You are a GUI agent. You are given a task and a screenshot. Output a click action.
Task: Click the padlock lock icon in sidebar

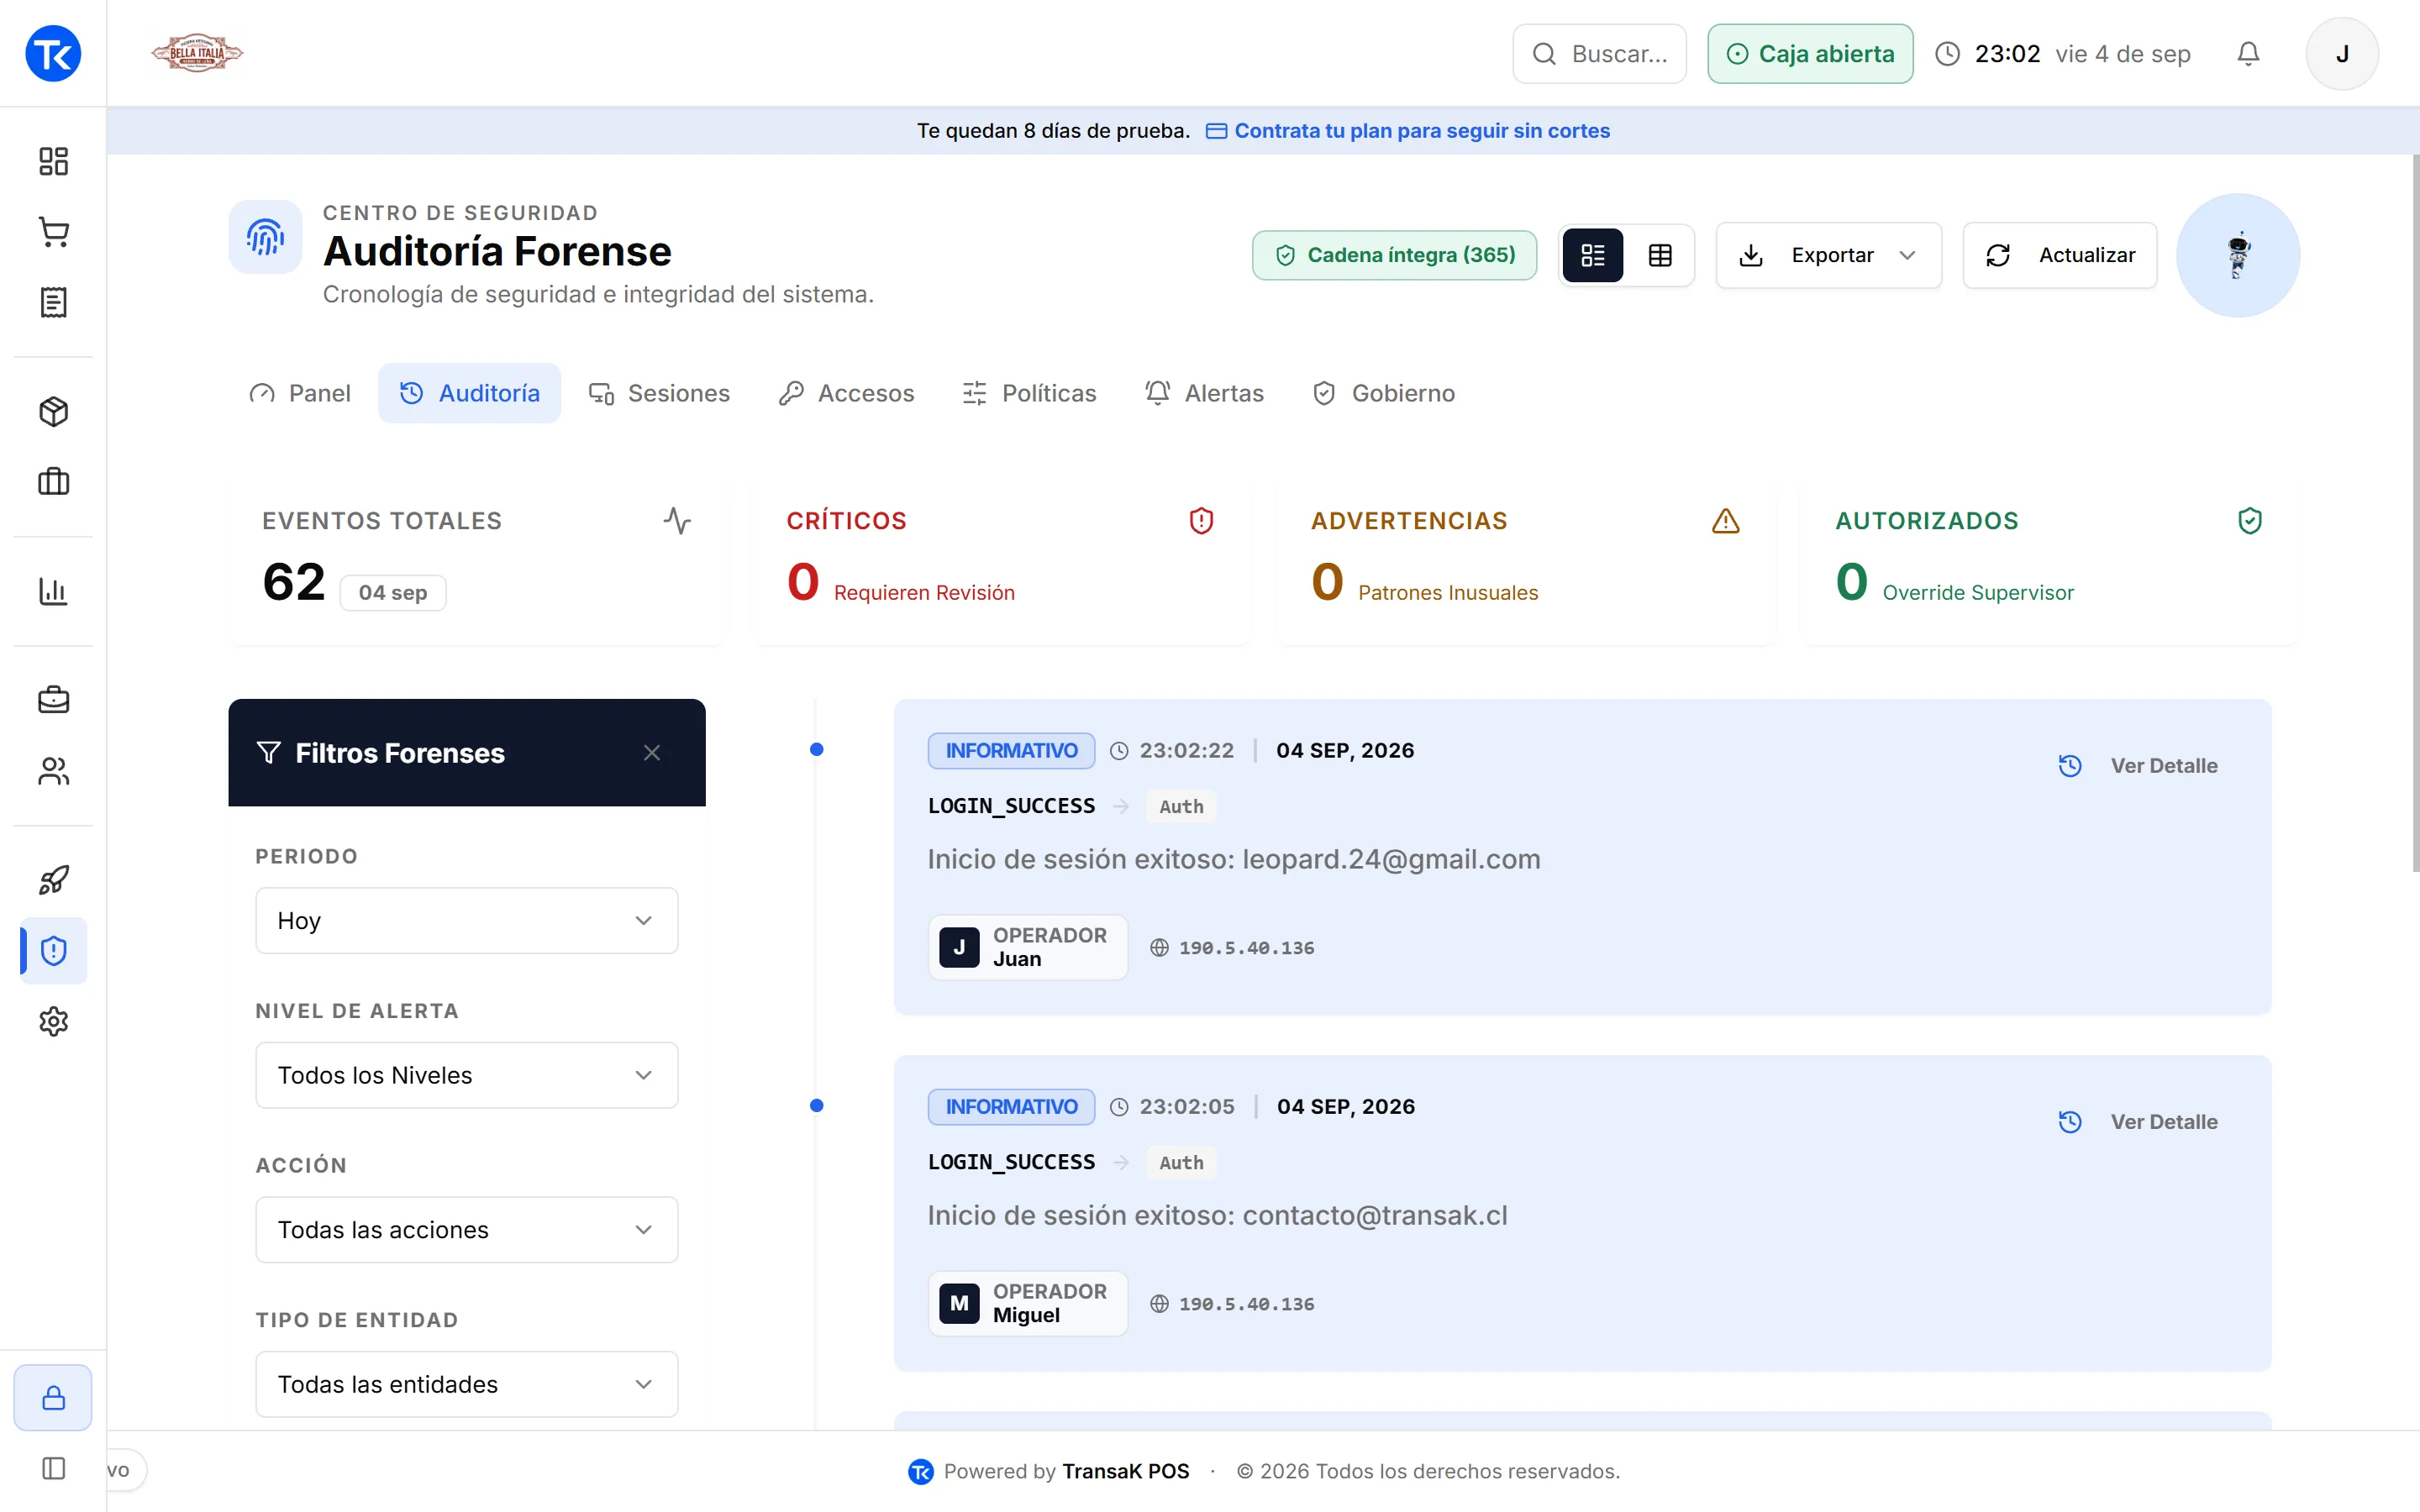click(53, 1397)
